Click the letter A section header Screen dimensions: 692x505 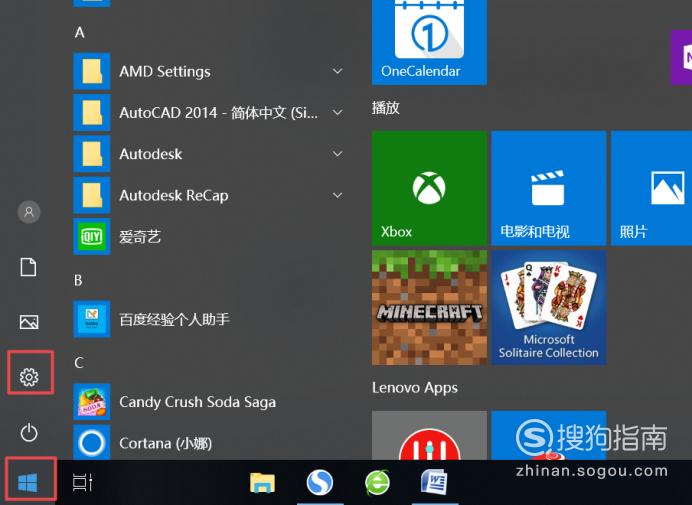click(79, 32)
